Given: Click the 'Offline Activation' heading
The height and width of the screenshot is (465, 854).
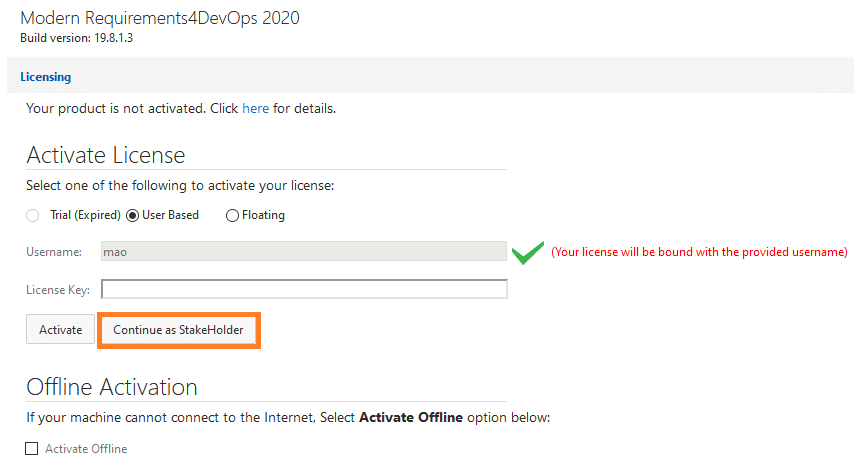Looking at the screenshot, I should pyautogui.click(x=112, y=387).
